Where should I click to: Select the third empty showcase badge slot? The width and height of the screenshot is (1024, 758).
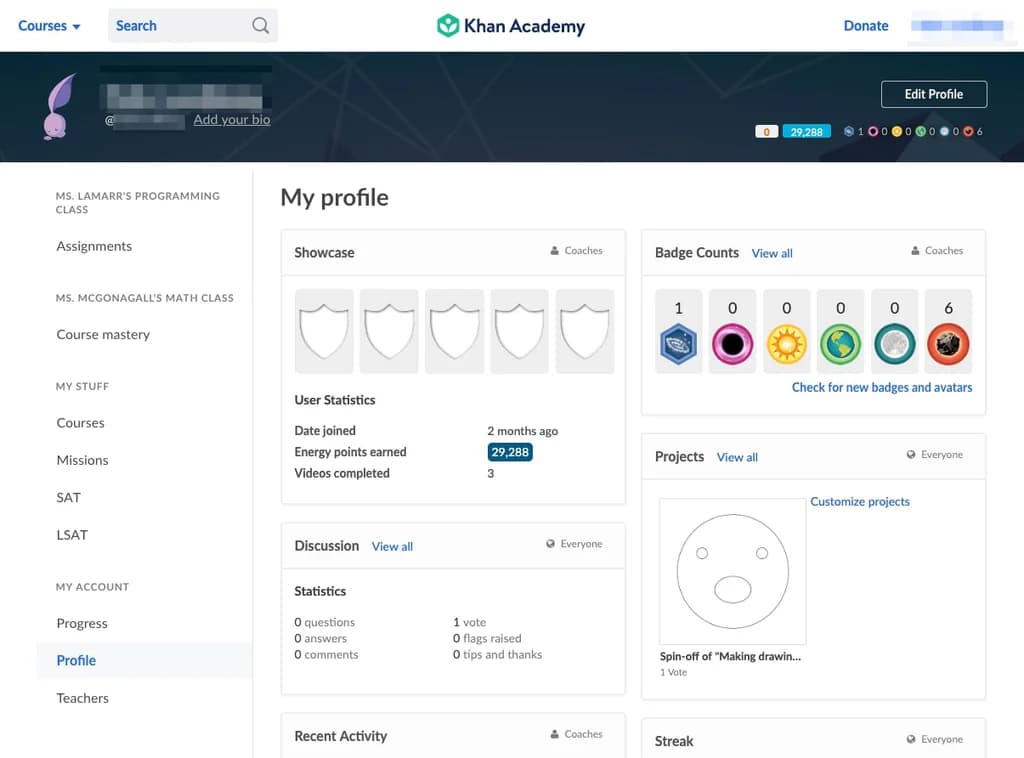pyautogui.click(x=455, y=332)
